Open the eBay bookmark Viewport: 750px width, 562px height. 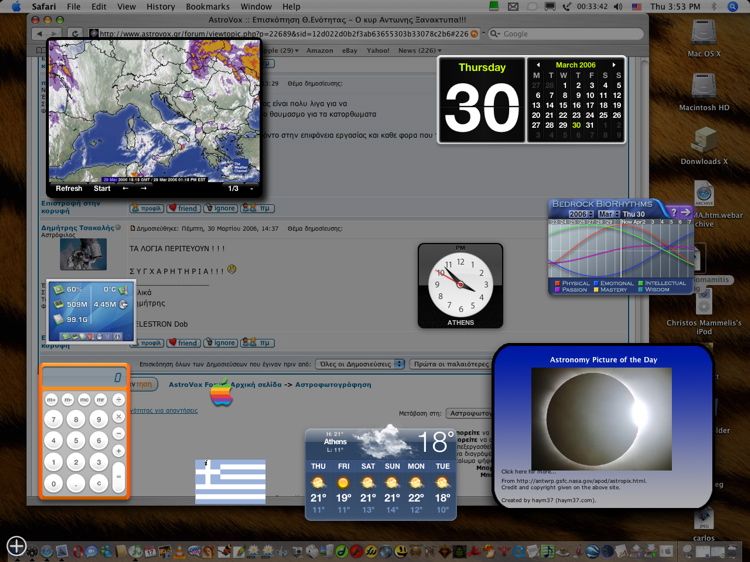tap(349, 50)
